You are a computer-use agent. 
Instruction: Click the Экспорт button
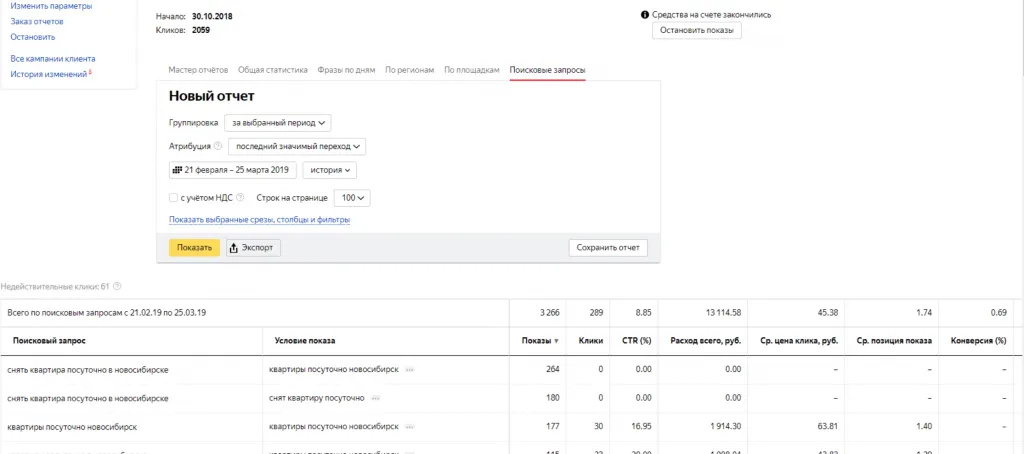click(253, 248)
